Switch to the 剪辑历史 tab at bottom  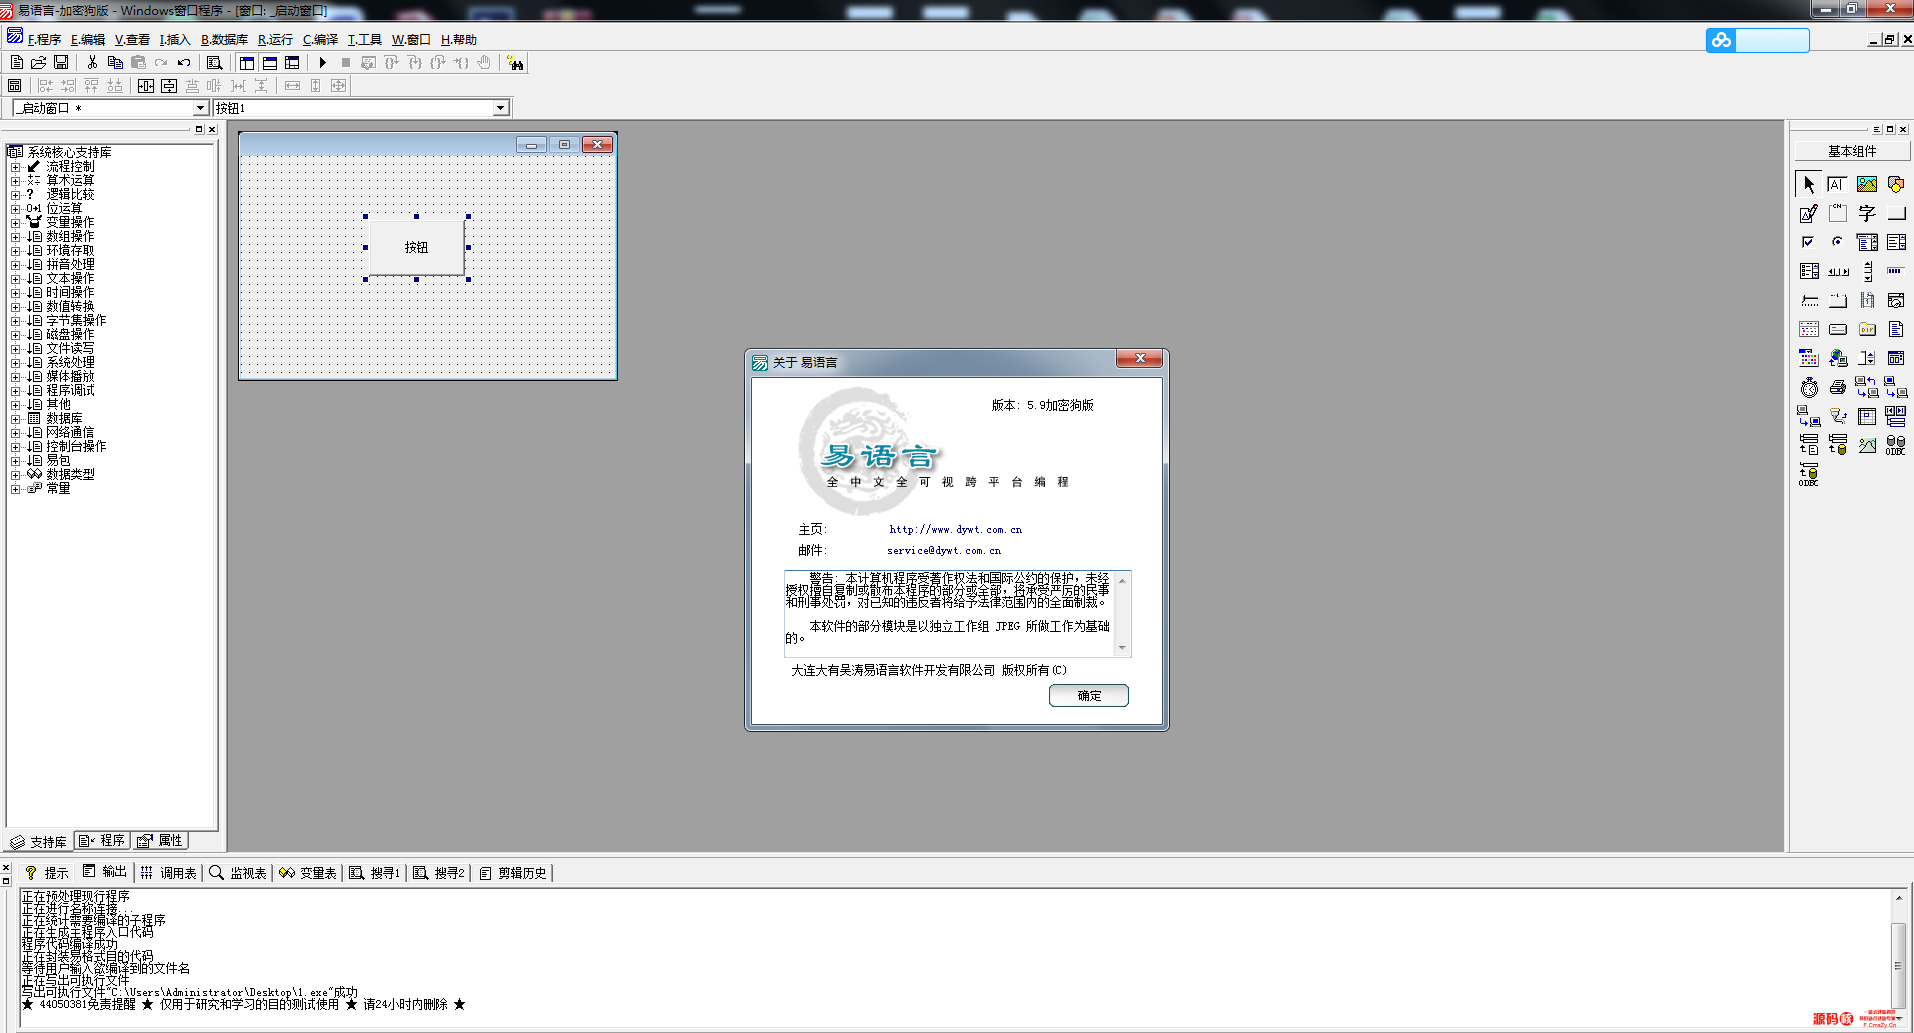(513, 873)
